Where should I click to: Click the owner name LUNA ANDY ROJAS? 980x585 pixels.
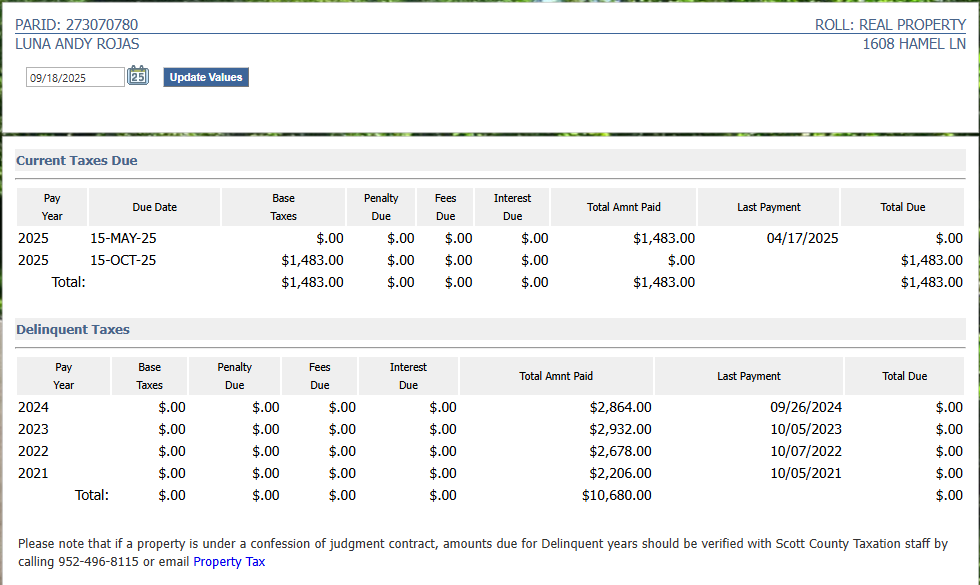click(77, 44)
